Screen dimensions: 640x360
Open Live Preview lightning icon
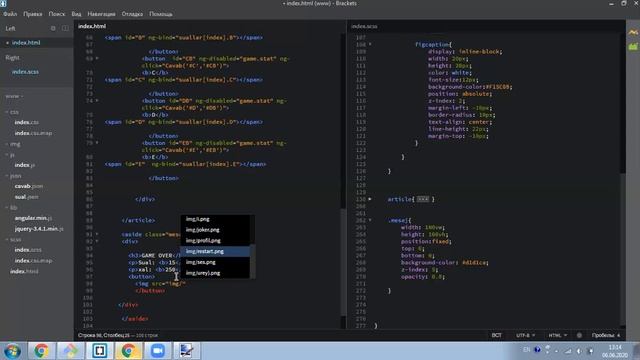[x=633, y=32]
